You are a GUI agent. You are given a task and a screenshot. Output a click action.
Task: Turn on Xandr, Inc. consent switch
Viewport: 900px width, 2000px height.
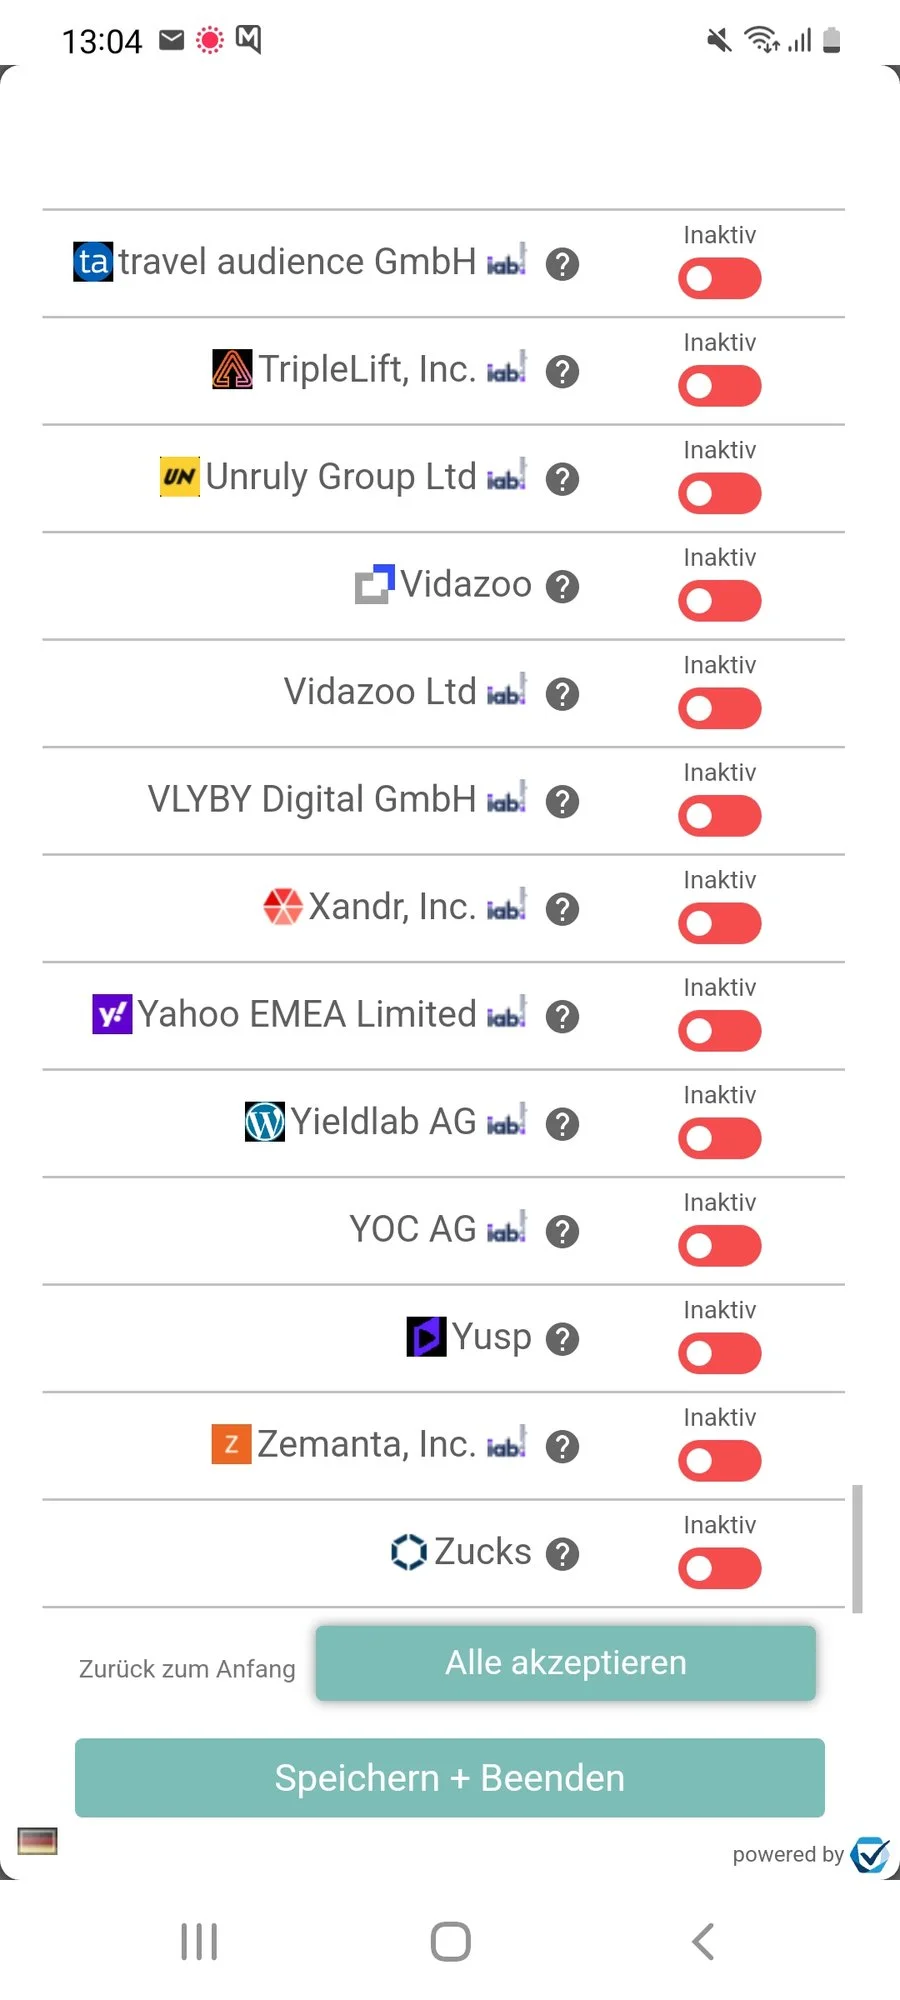coord(719,924)
